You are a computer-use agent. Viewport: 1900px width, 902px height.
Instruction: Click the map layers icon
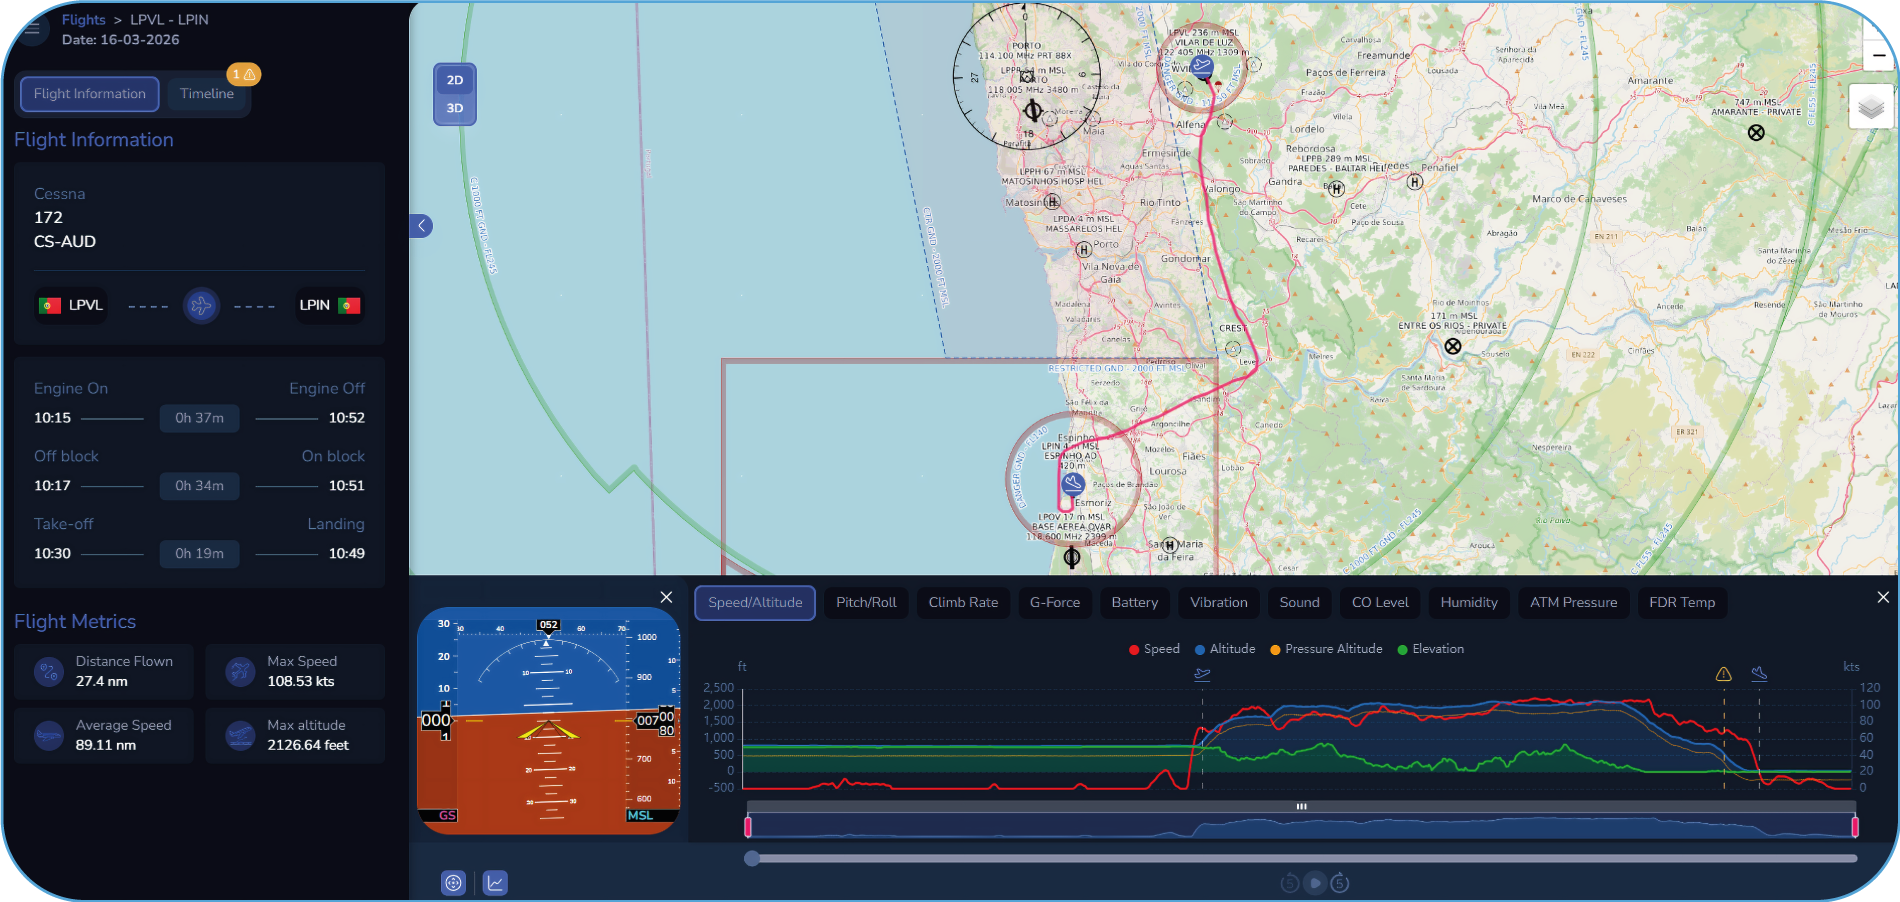click(x=1870, y=107)
